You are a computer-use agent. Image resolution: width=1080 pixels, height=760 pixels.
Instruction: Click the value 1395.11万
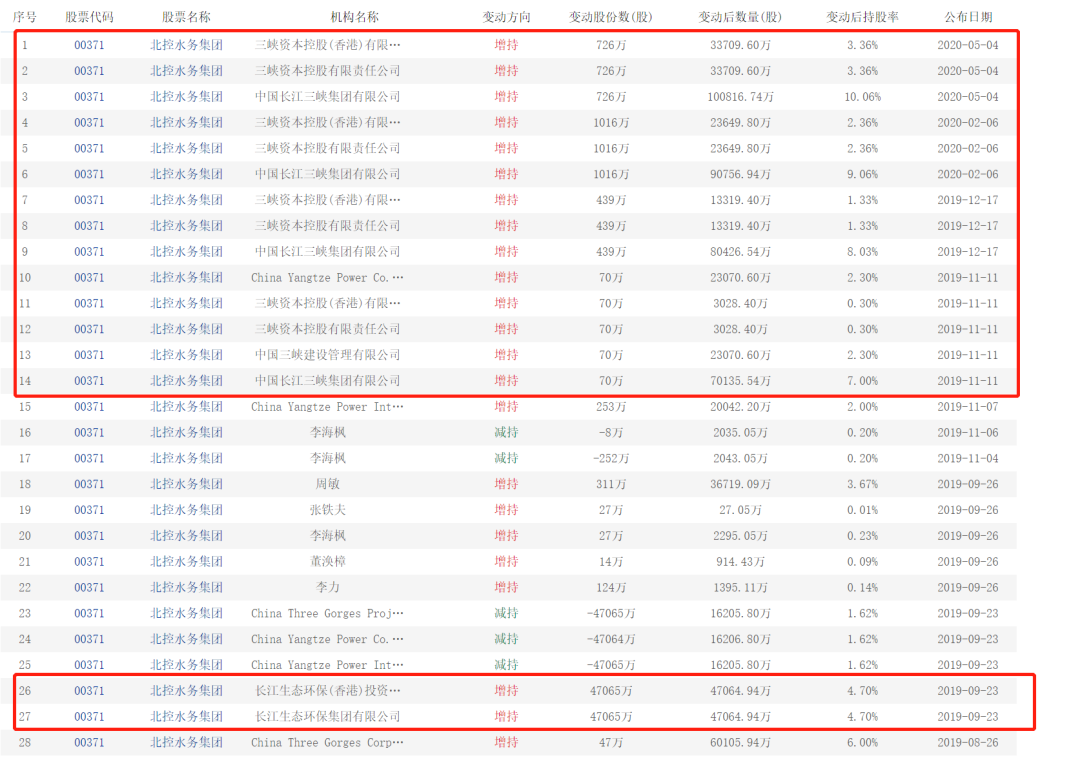[x=740, y=588]
